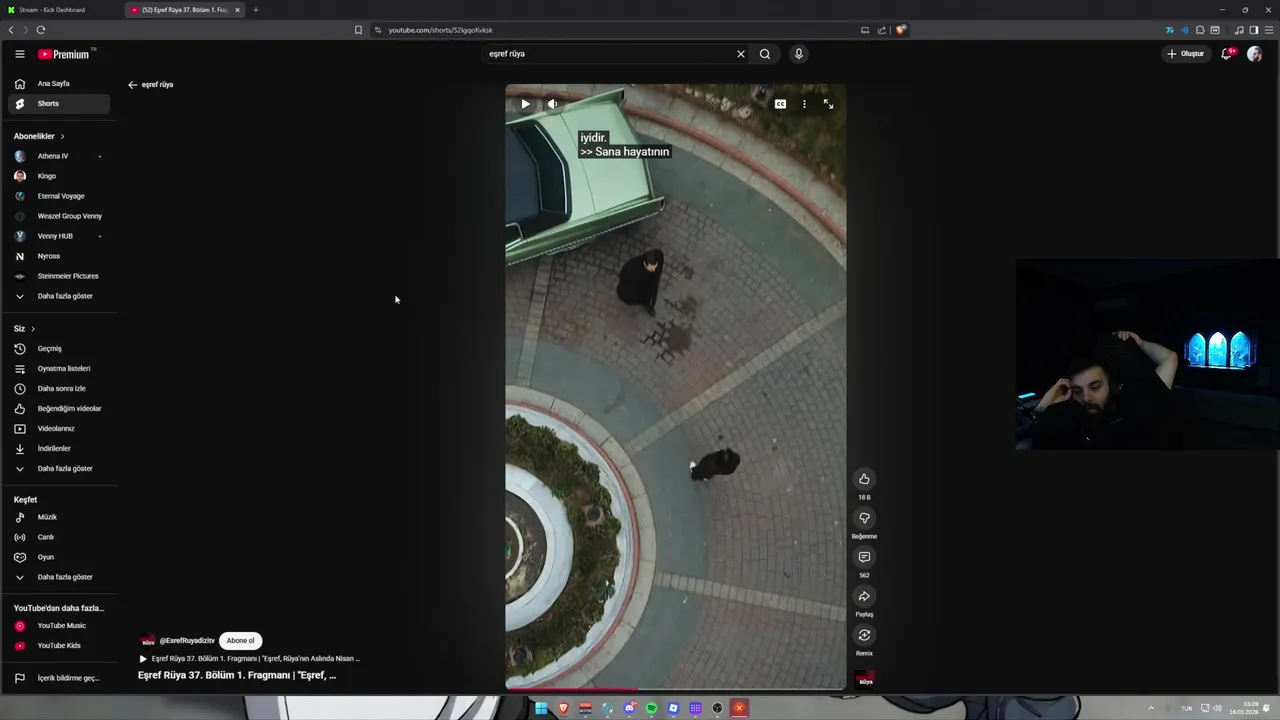Open the Kingo channel subscription
The width and height of the screenshot is (1280, 720).
click(60, 176)
